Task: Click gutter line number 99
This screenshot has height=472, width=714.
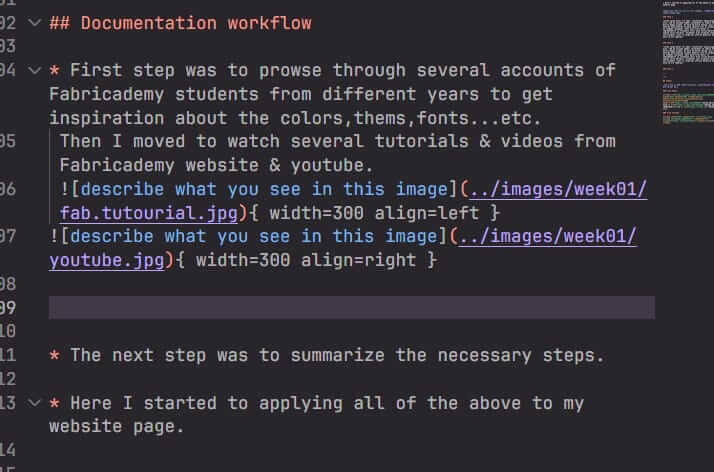Action: click(10, 308)
